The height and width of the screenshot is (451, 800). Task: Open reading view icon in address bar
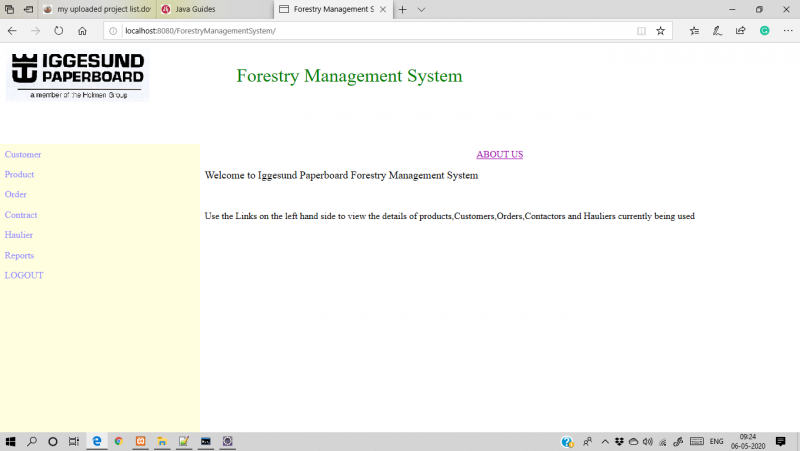[641, 31]
